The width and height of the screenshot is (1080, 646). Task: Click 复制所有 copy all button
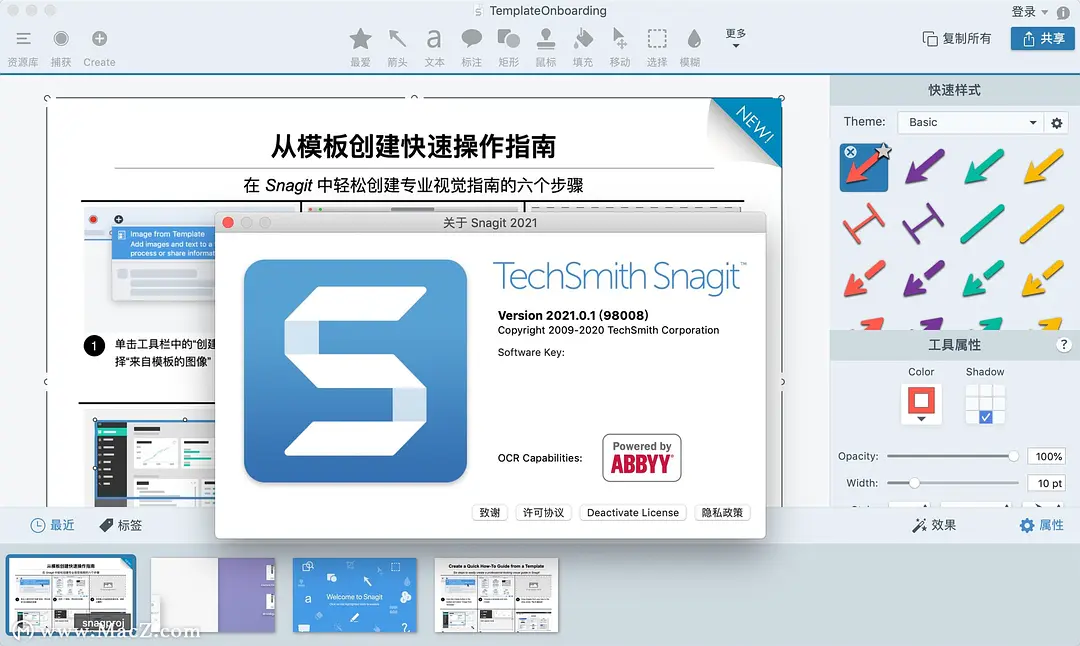[957, 39]
